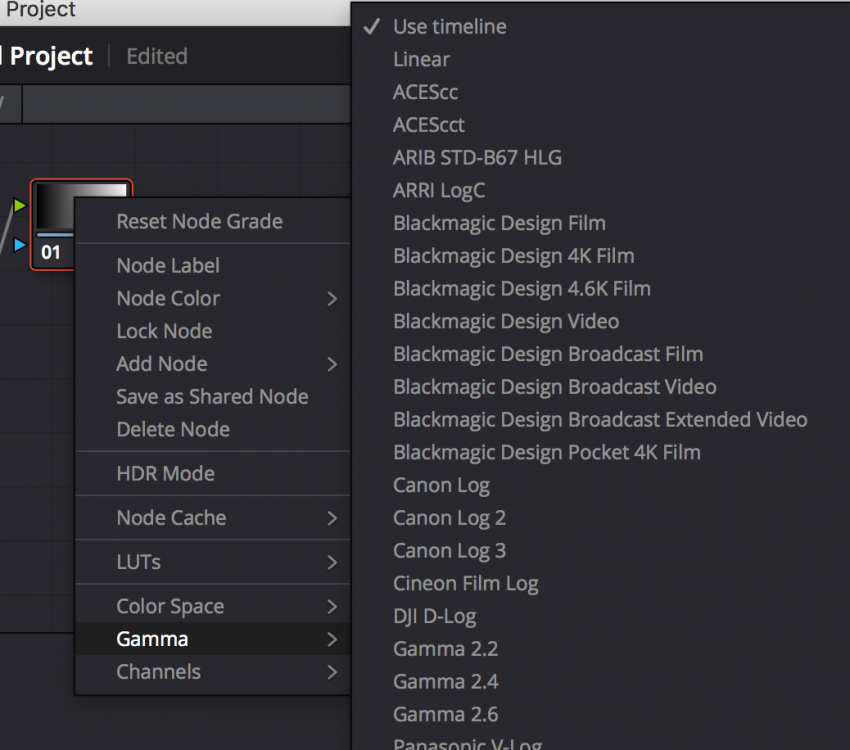Select the checked Use timeline option
The image size is (850, 750).
[x=449, y=27]
